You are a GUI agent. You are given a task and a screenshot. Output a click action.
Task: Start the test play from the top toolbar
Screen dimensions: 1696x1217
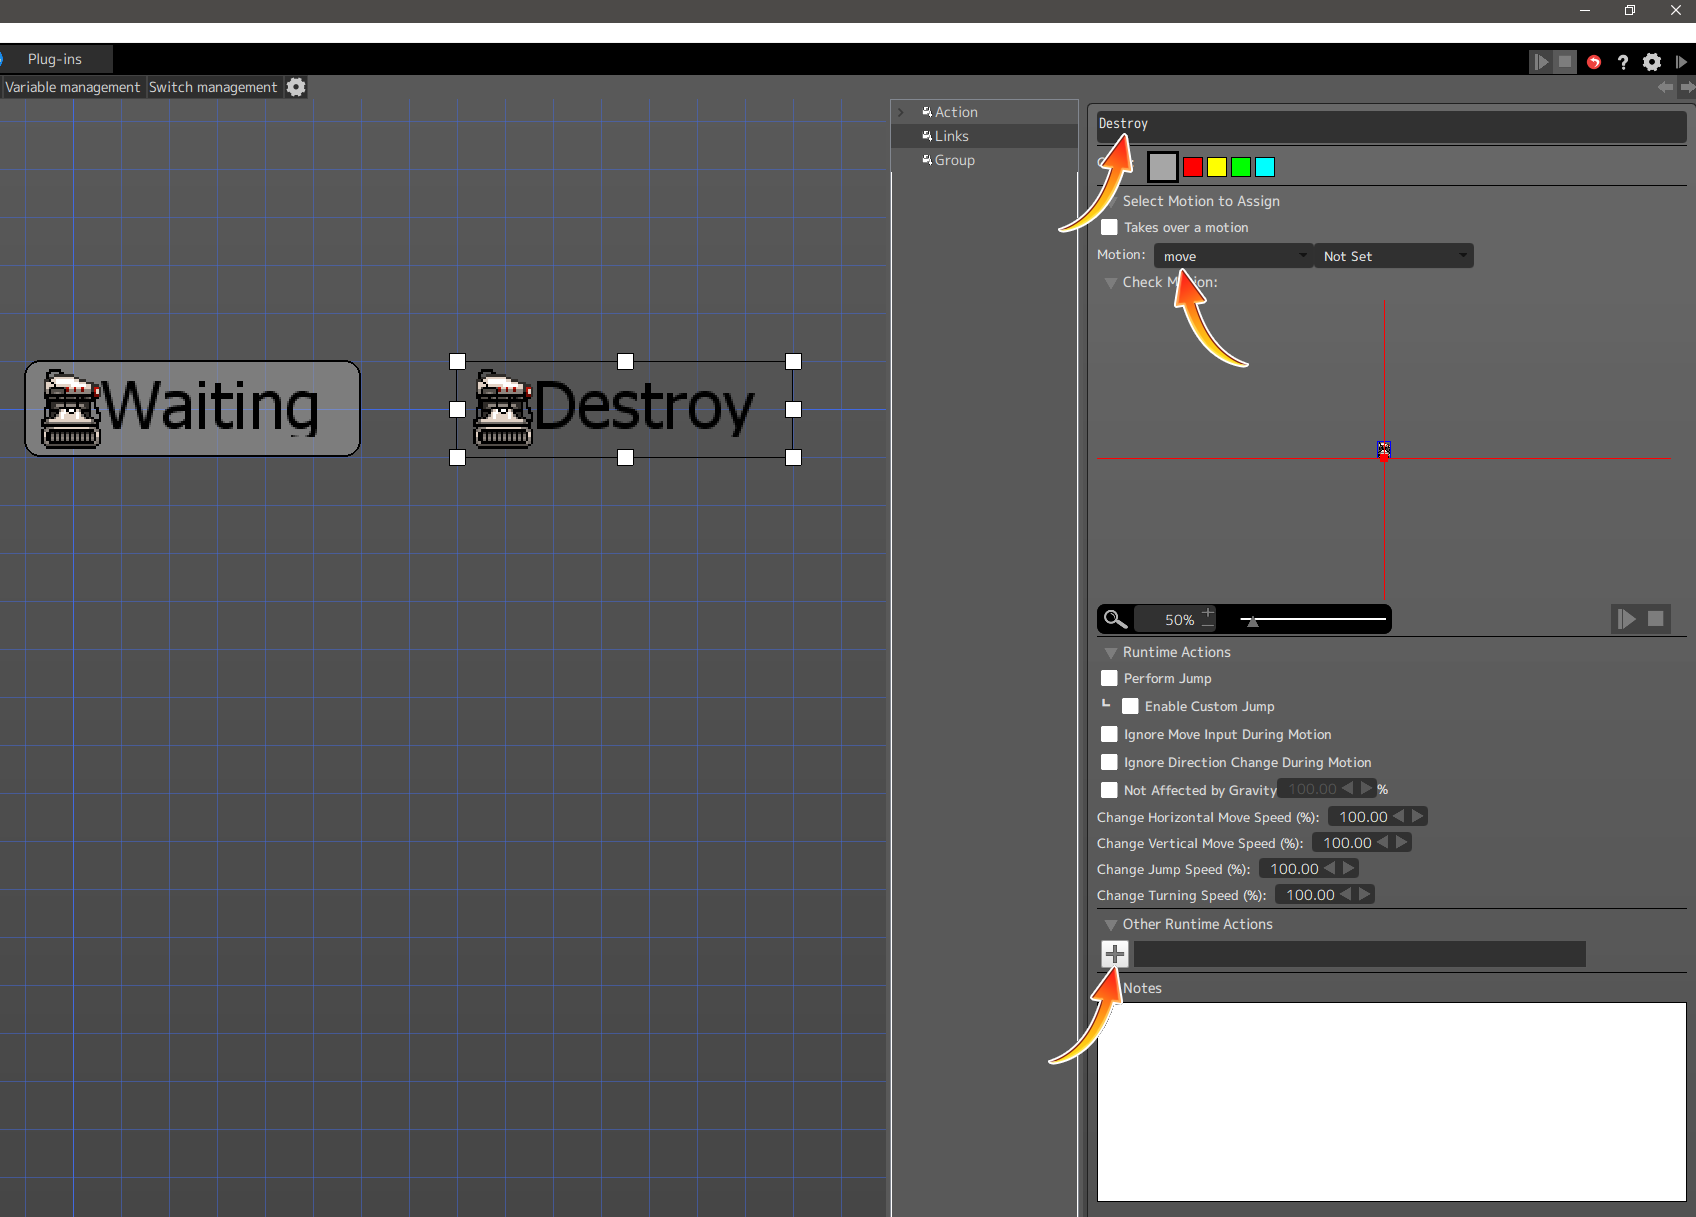[x=1541, y=62]
